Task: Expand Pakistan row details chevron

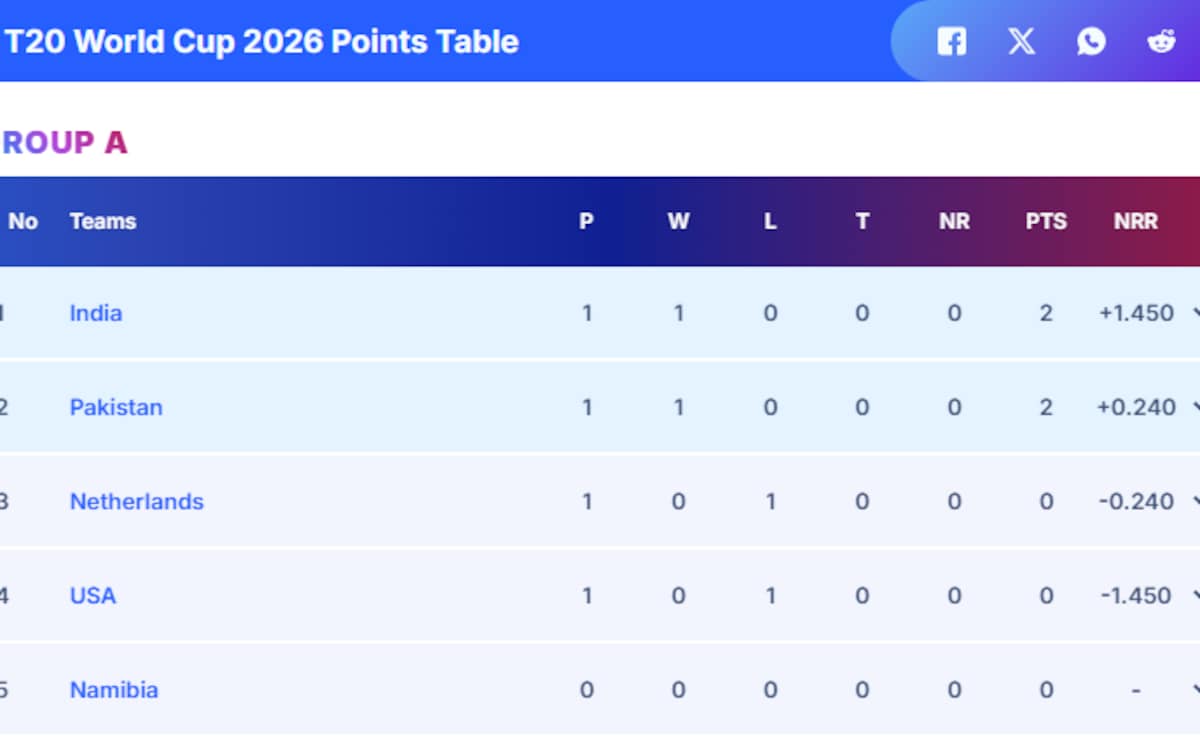Action: click(x=1196, y=407)
